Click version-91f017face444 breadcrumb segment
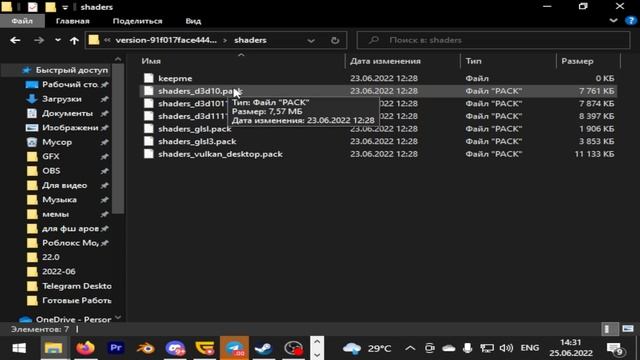The width and height of the screenshot is (640, 360). tap(166, 40)
